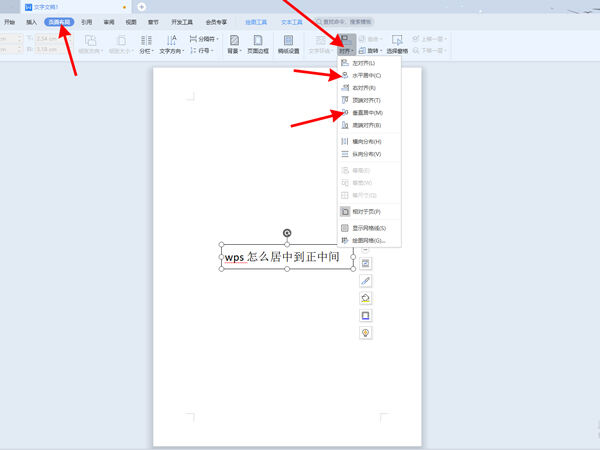Select 顶端对齐 (align top) menu option
Screen dimensions: 600x450
coord(366,101)
